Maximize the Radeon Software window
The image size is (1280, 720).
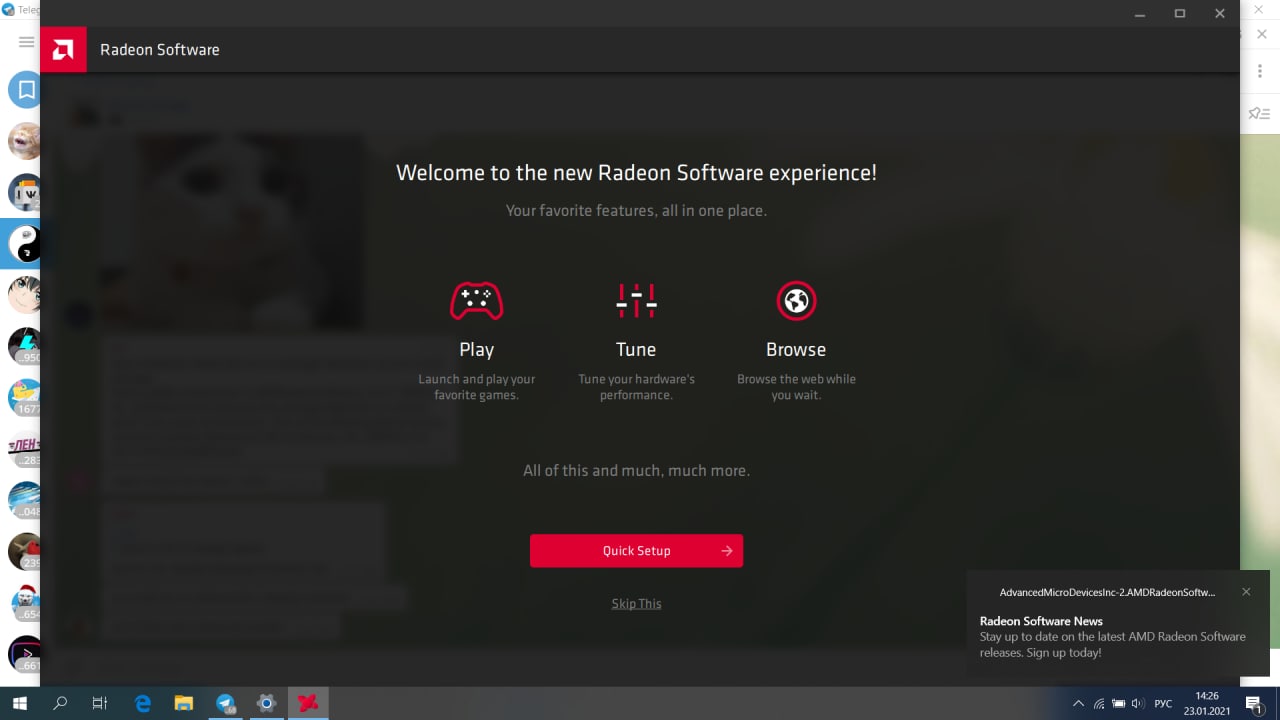click(x=1180, y=13)
